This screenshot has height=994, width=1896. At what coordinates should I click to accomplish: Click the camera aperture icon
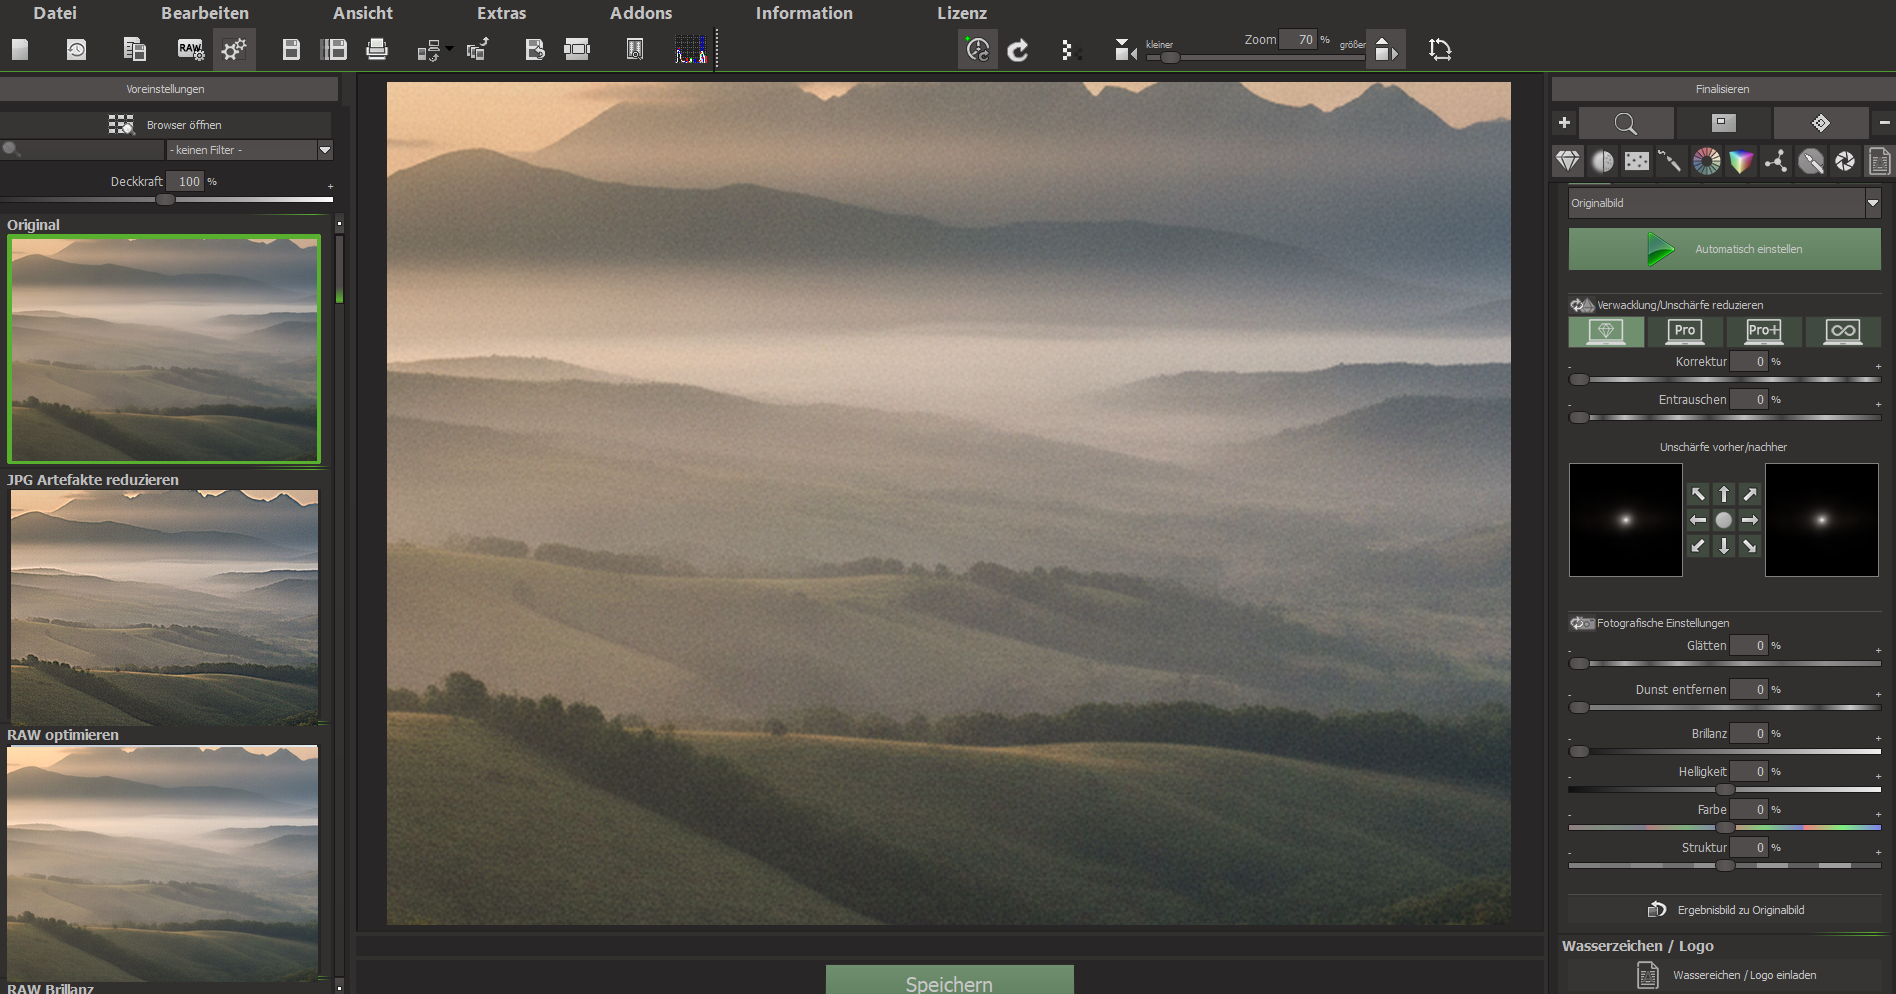tap(1845, 161)
